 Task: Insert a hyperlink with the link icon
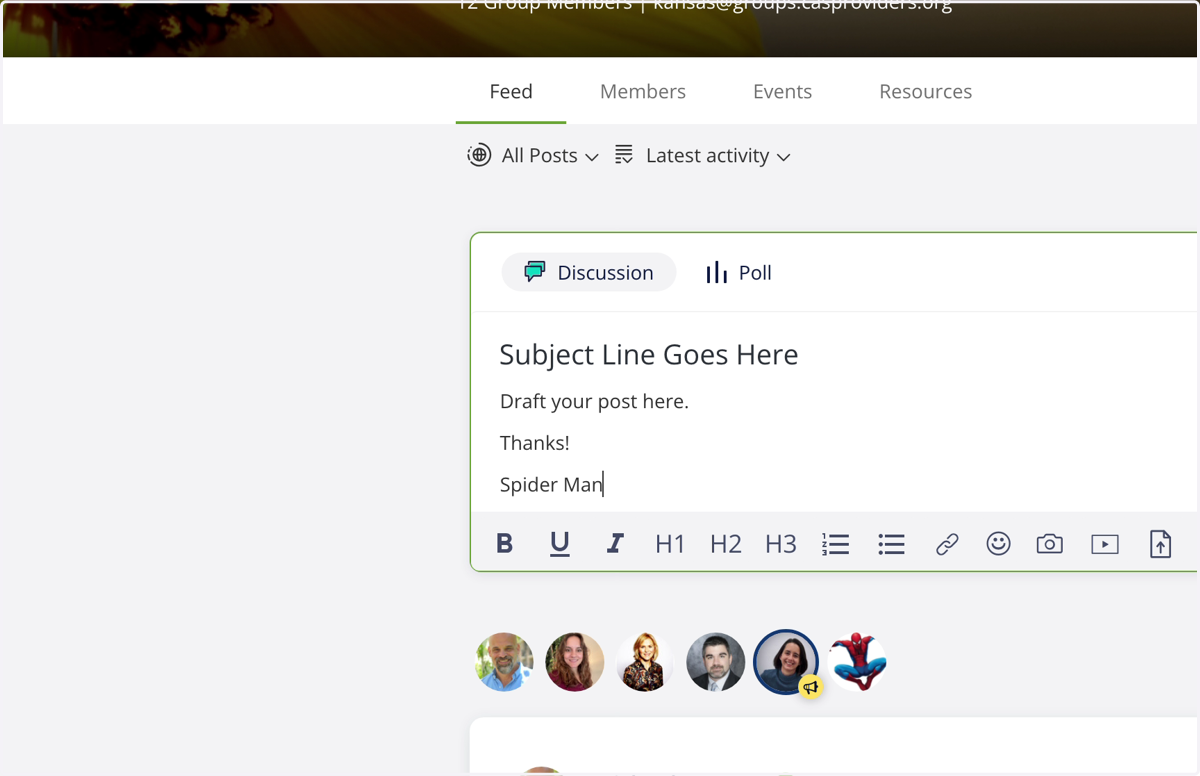click(947, 544)
